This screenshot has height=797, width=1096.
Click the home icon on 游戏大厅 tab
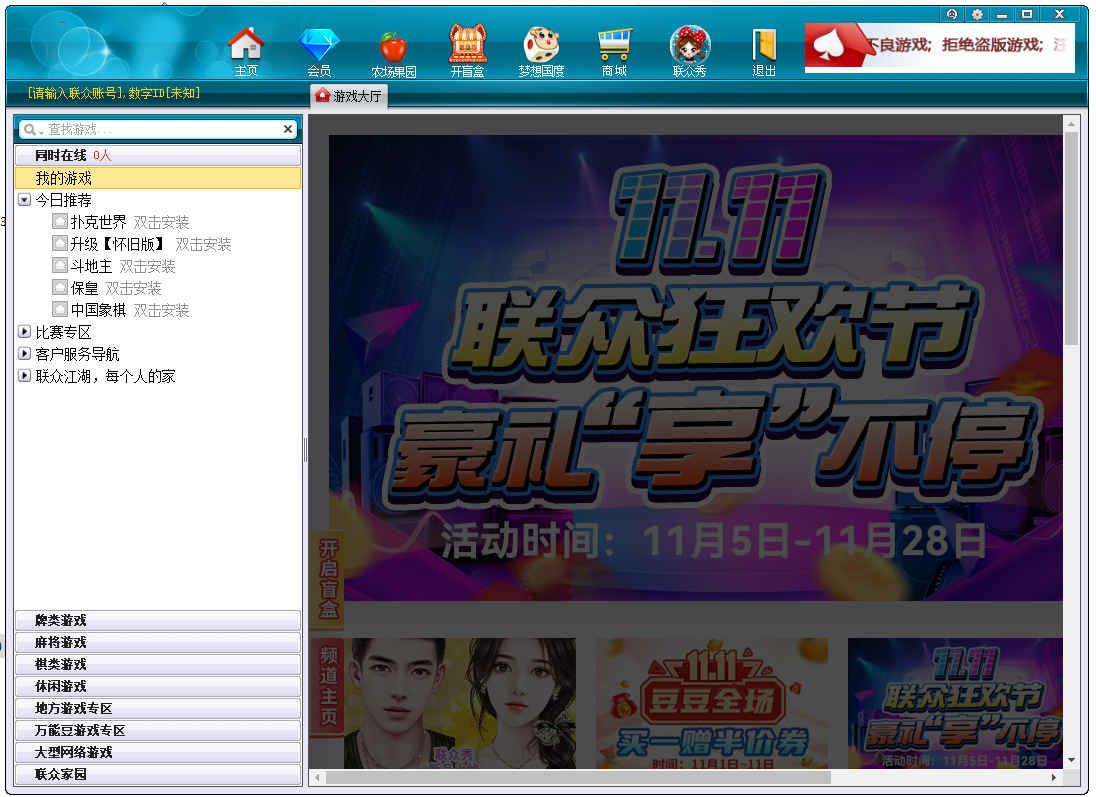point(322,95)
